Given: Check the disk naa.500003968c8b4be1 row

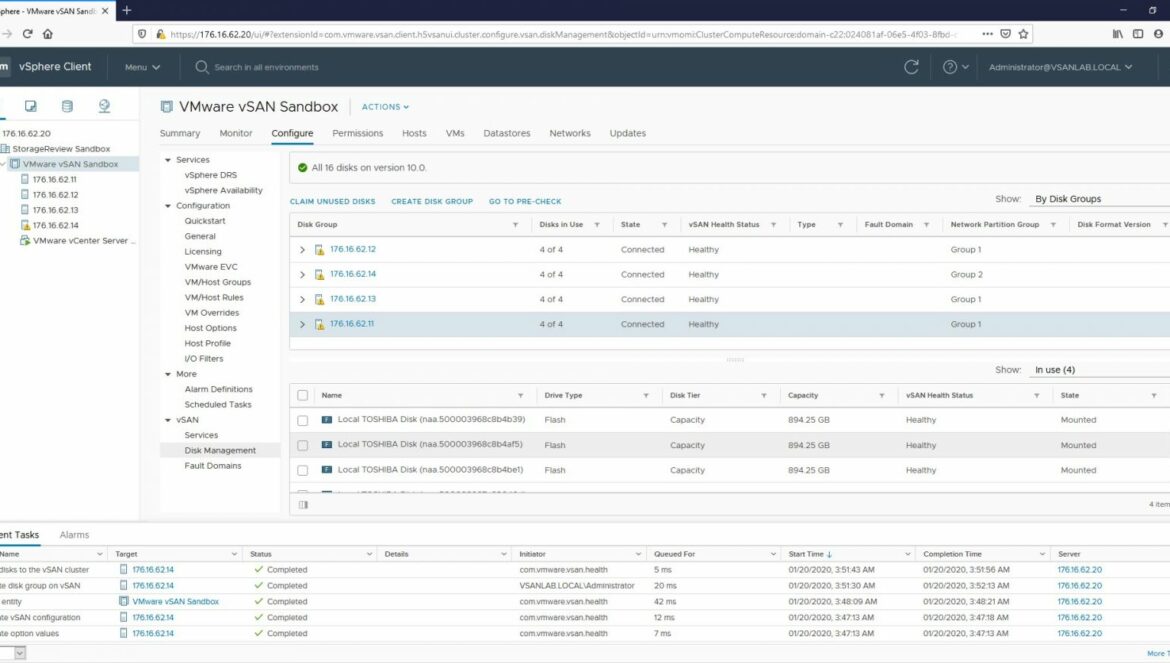Looking at the screenshot, I should [x=302, y=471].
